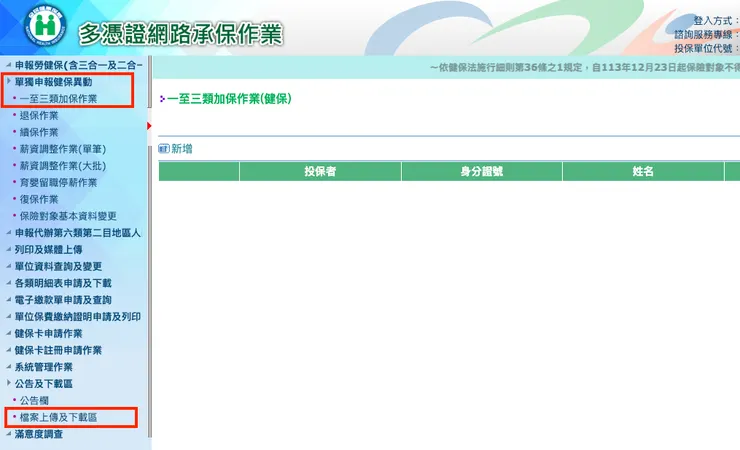Click the 諮詢服務專線 label
Viewport: 740px width, 450px height.
tap(706, 34)
